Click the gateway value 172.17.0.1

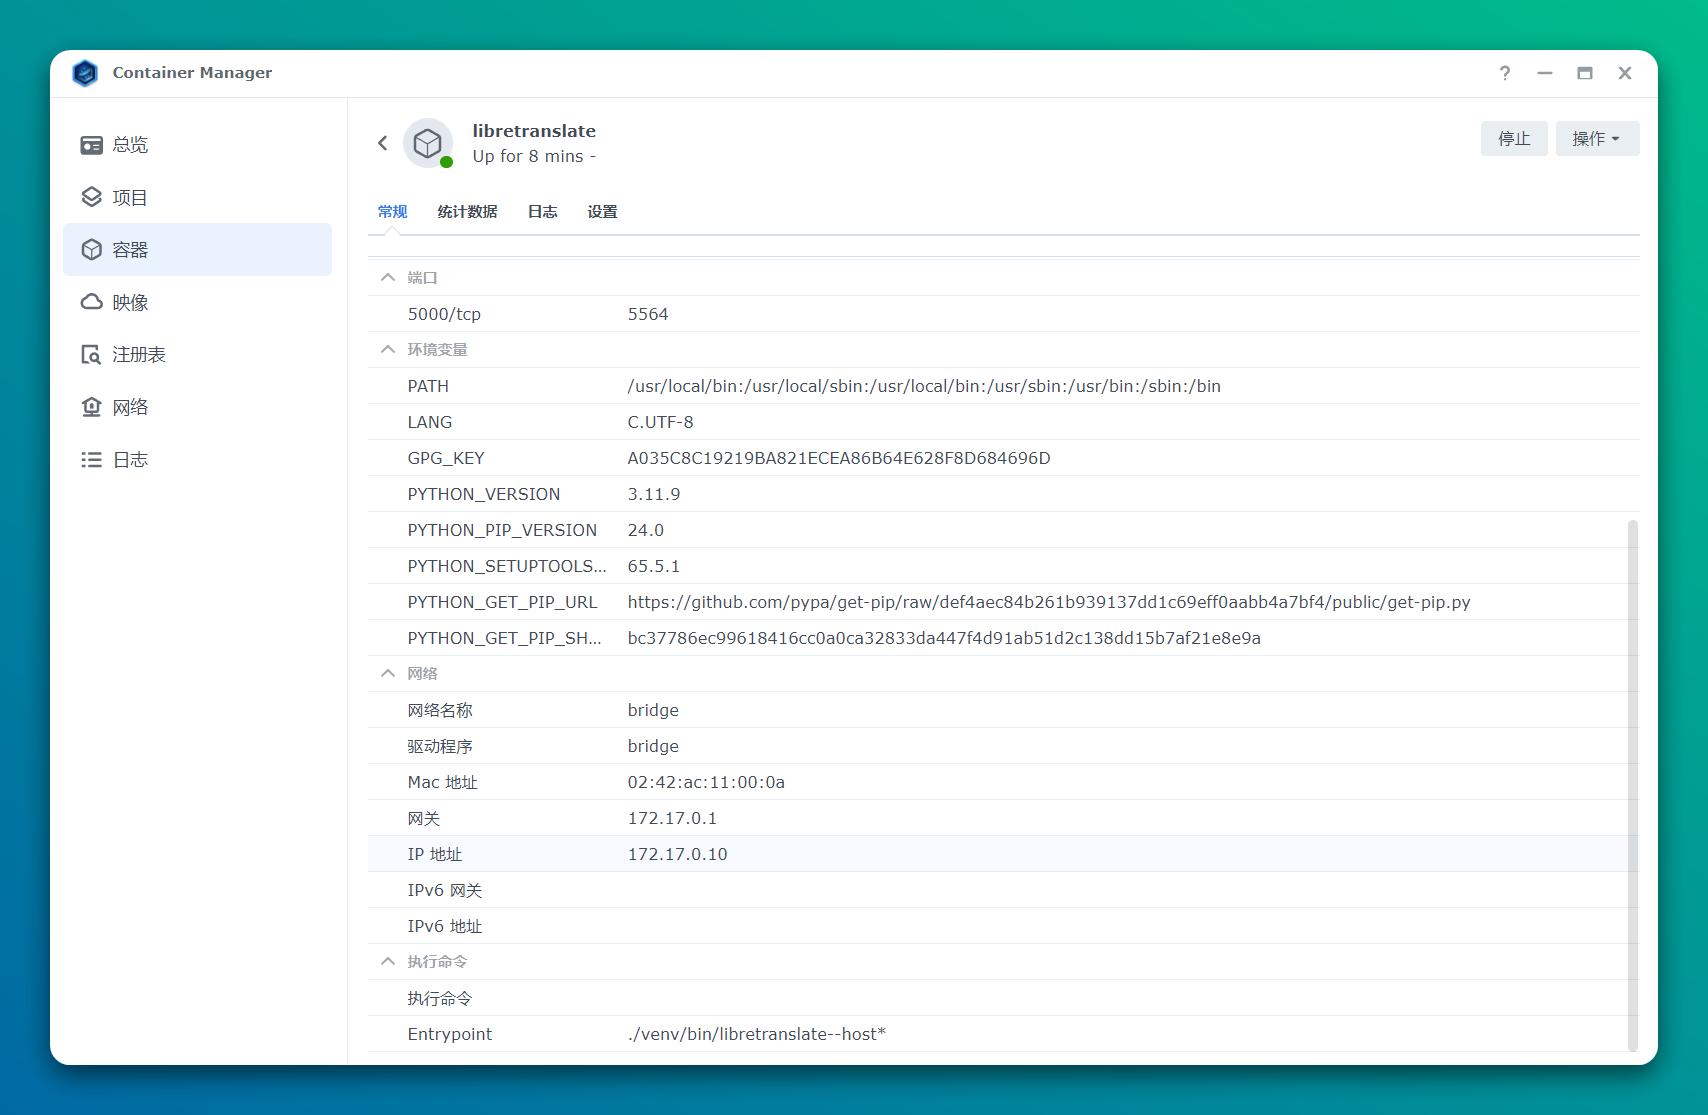(672, 818)
